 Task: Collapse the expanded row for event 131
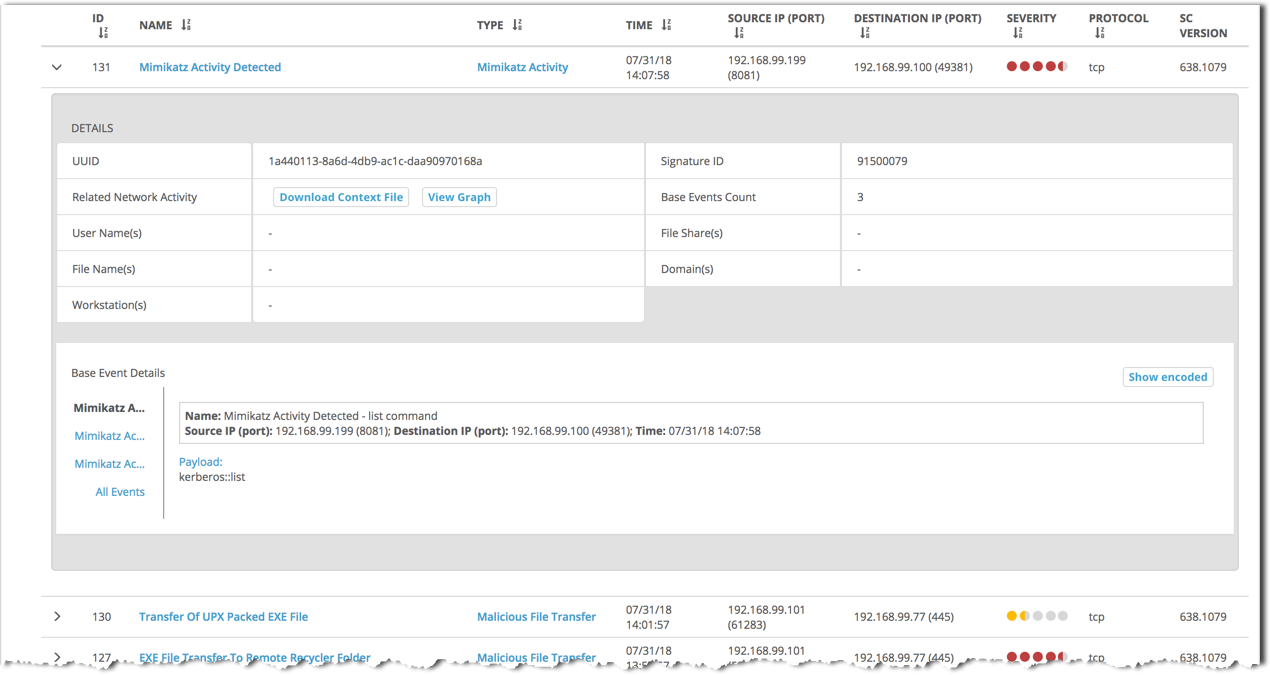[57, 67]
